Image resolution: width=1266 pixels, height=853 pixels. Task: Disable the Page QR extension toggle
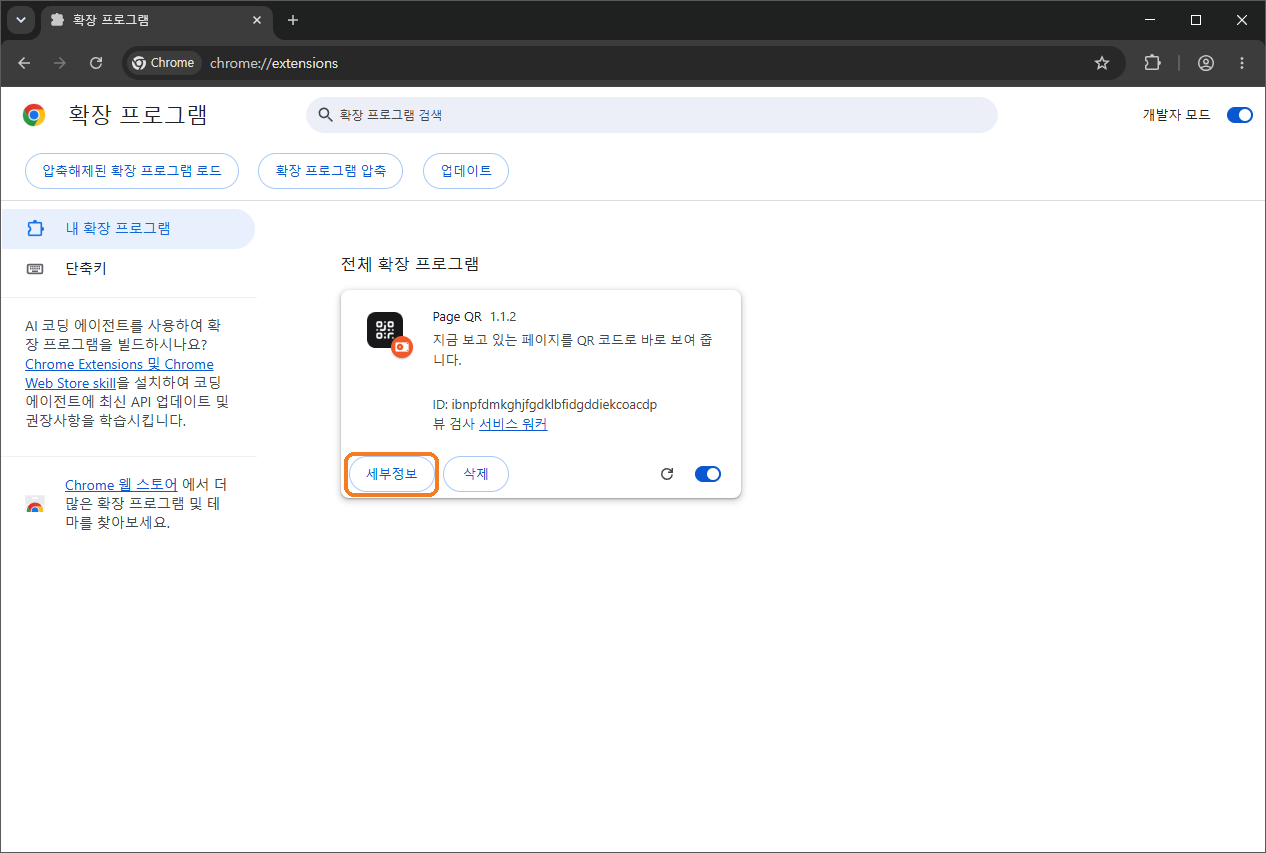pos(708,474)
